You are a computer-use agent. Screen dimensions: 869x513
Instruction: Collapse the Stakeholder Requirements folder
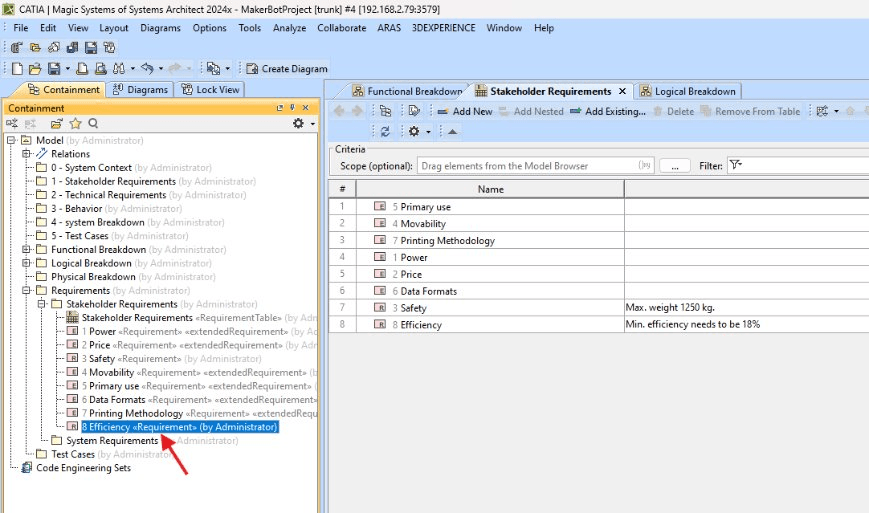(x=41, y=304)
